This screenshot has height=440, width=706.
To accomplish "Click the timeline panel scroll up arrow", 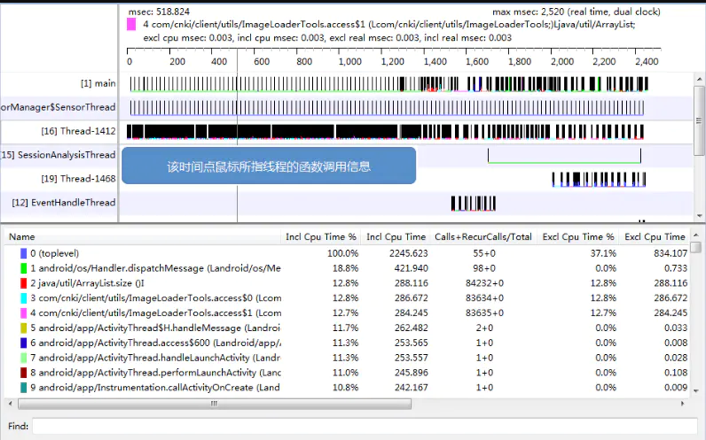I will coord(699,79).
